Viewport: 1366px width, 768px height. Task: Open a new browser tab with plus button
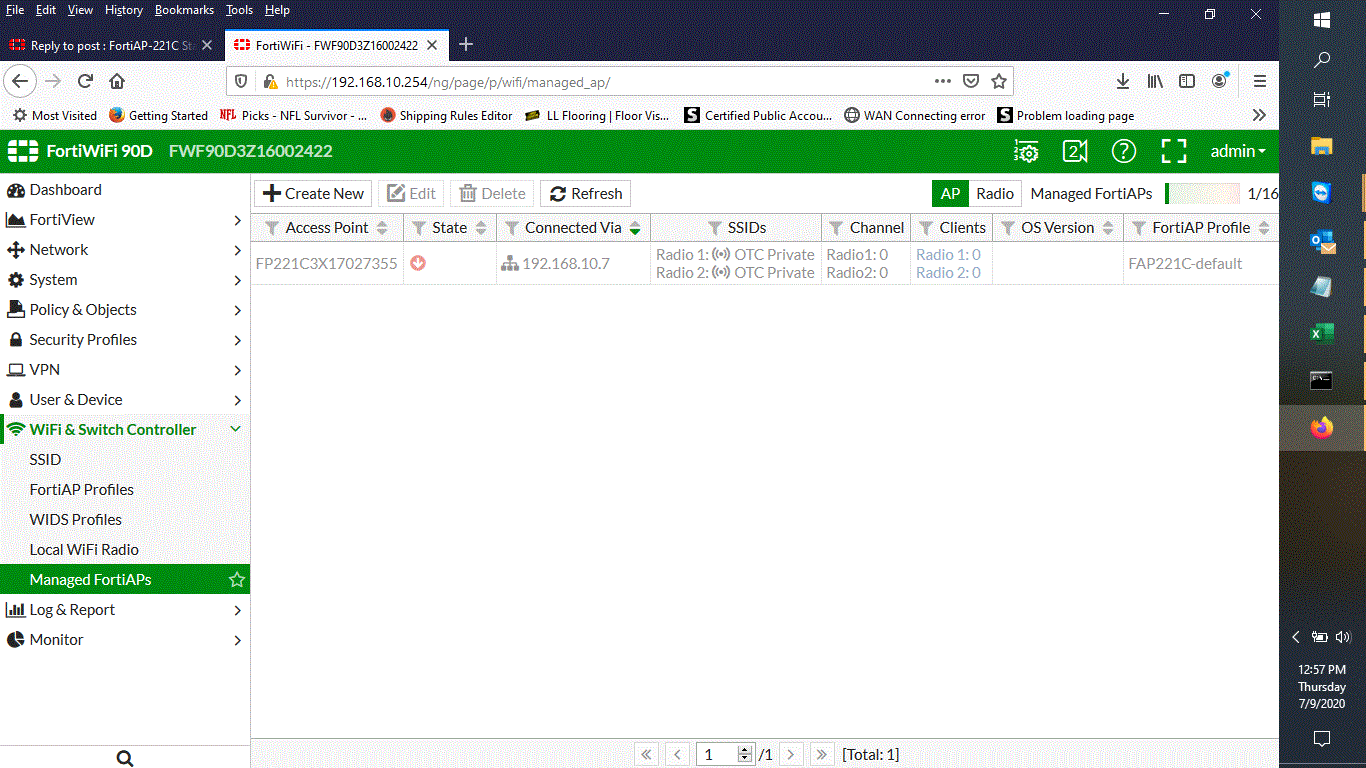tap(465, 44)
